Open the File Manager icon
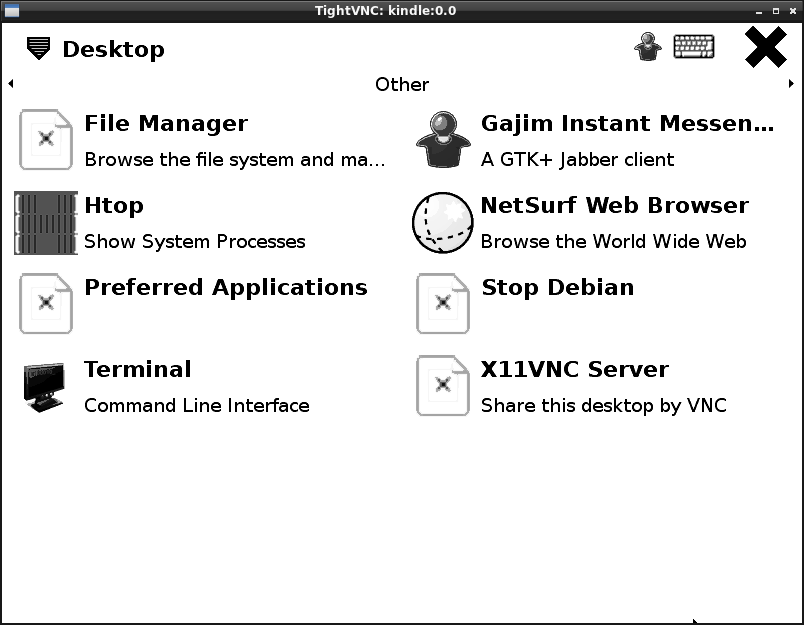 pos(46,140)
